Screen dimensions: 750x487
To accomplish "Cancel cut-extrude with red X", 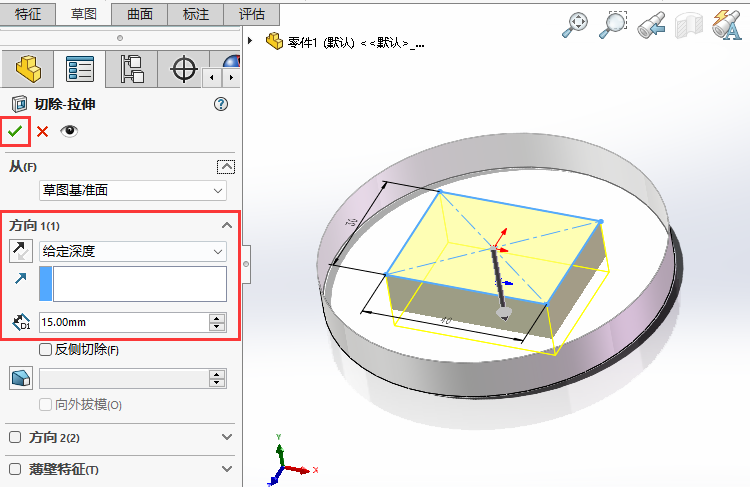I will (43, 131).
